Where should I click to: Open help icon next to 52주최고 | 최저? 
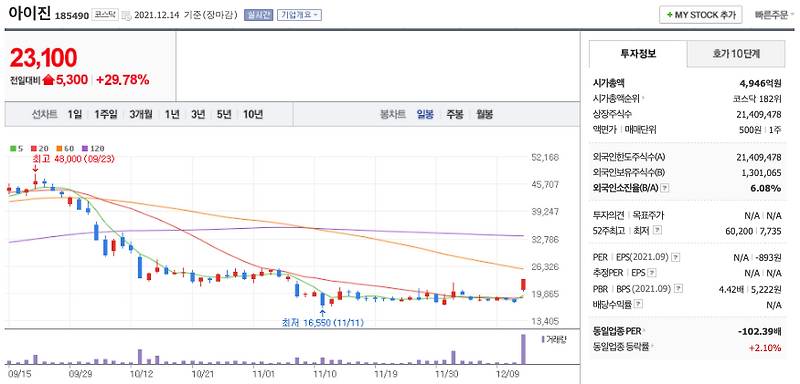657,231
